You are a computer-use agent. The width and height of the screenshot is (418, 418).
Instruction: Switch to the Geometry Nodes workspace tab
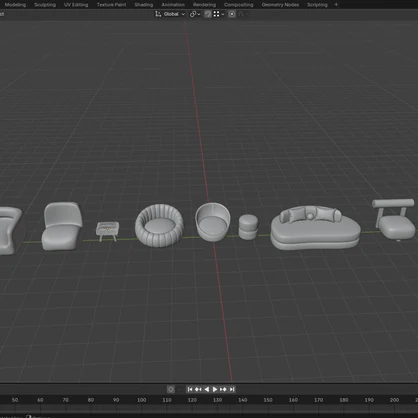click(280, 5)
